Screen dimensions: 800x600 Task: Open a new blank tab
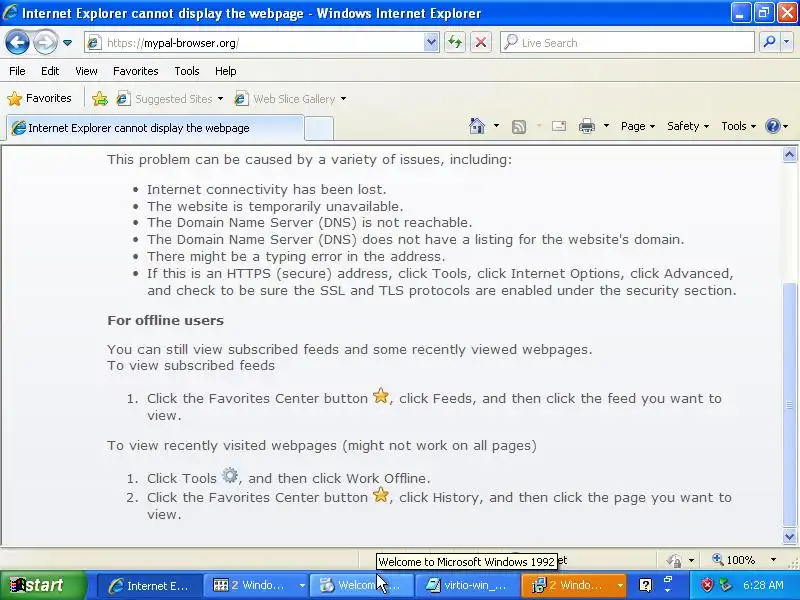tap(319, 128)
